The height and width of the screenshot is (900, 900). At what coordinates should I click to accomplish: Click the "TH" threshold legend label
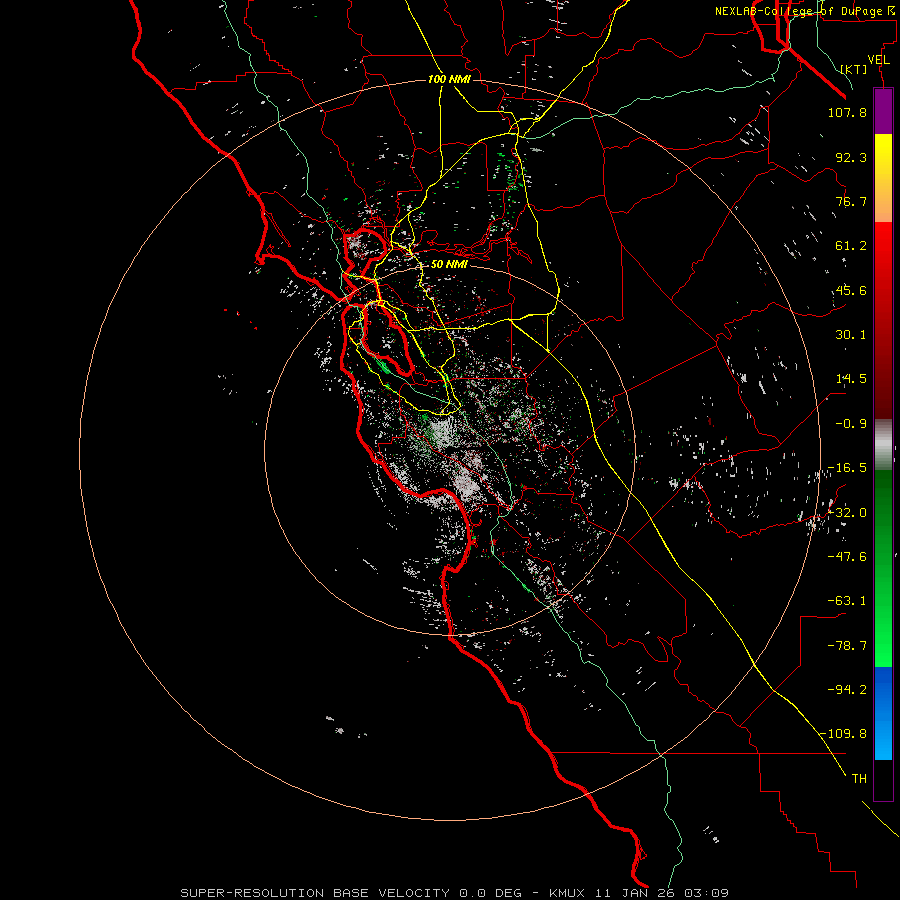pos(859,779)
